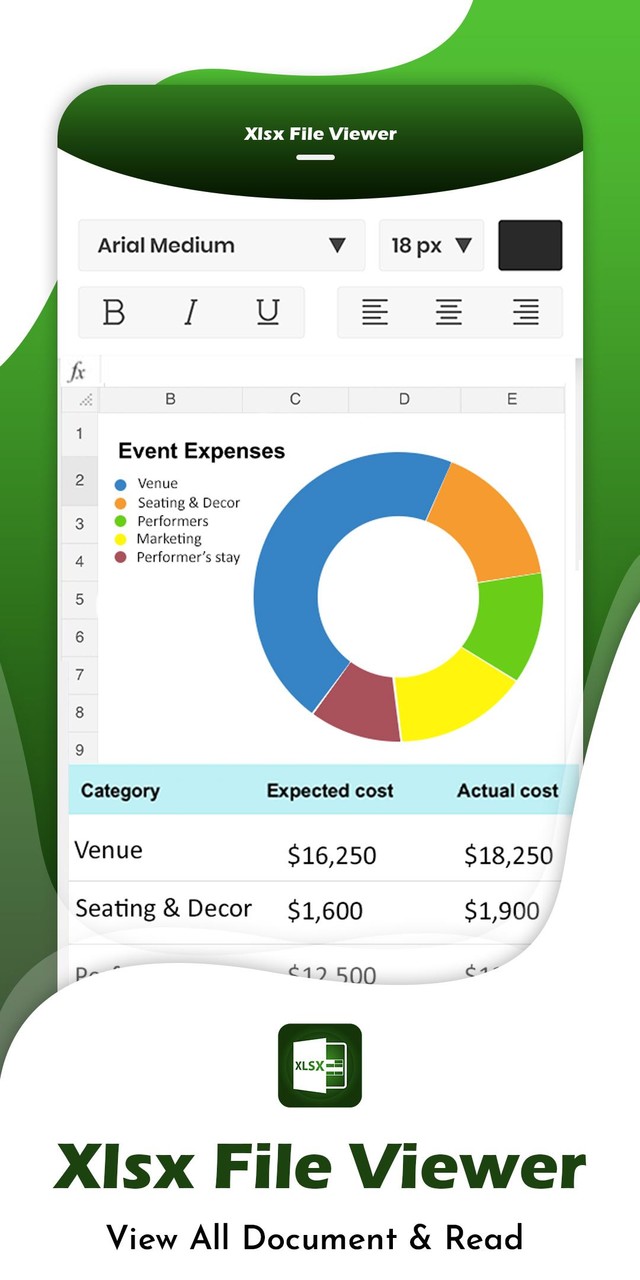Open the black text color swatch
This screenshot has height=1280, width=640.
(530, 245)
